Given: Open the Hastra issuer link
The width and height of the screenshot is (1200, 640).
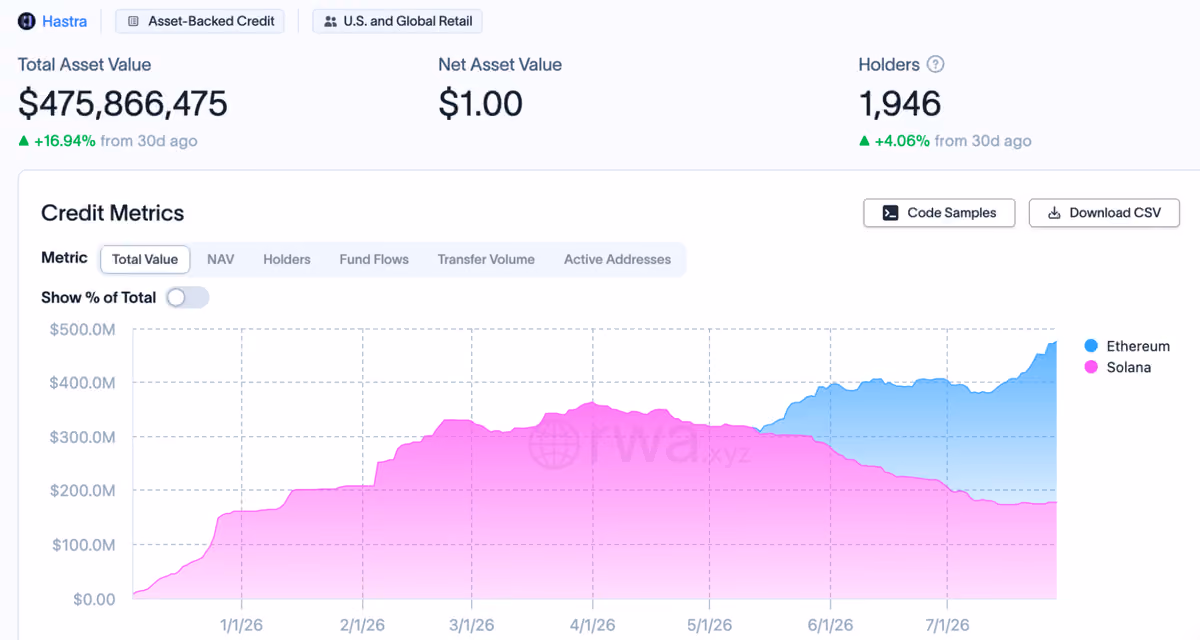Looking at the screenshot, I should (64, 21).
